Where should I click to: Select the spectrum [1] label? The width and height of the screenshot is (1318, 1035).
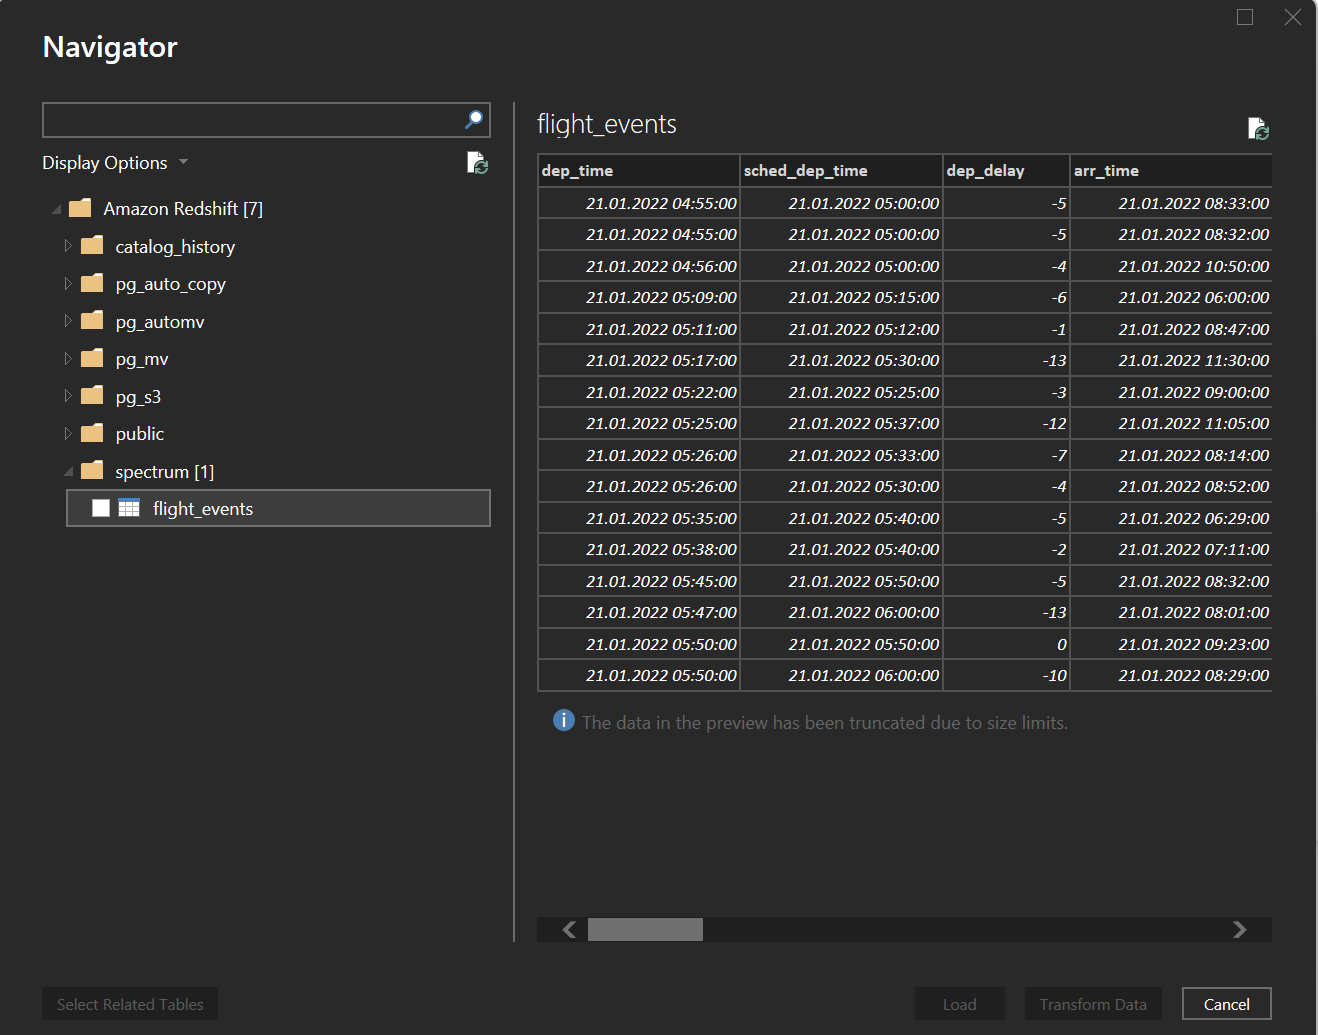[x=165, y=472]
